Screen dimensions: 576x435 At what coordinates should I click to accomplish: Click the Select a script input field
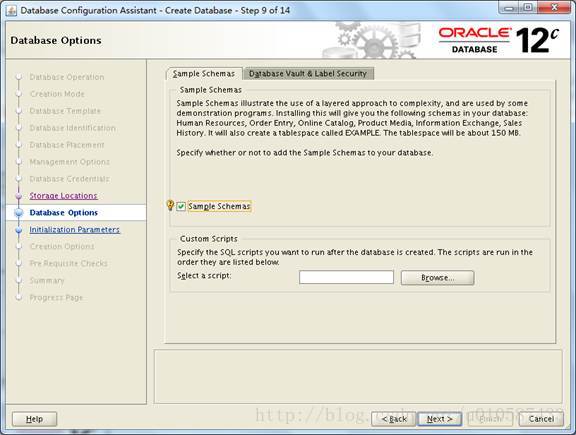pos(346,277)
